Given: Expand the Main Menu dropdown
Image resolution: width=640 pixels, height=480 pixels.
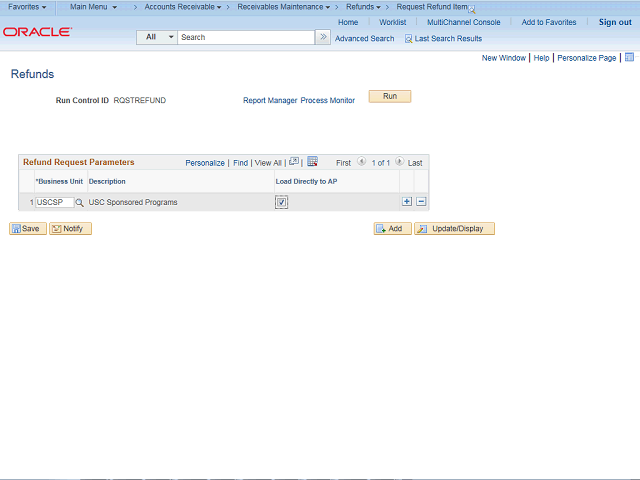Looking at the screenshot, I should 93,7.
